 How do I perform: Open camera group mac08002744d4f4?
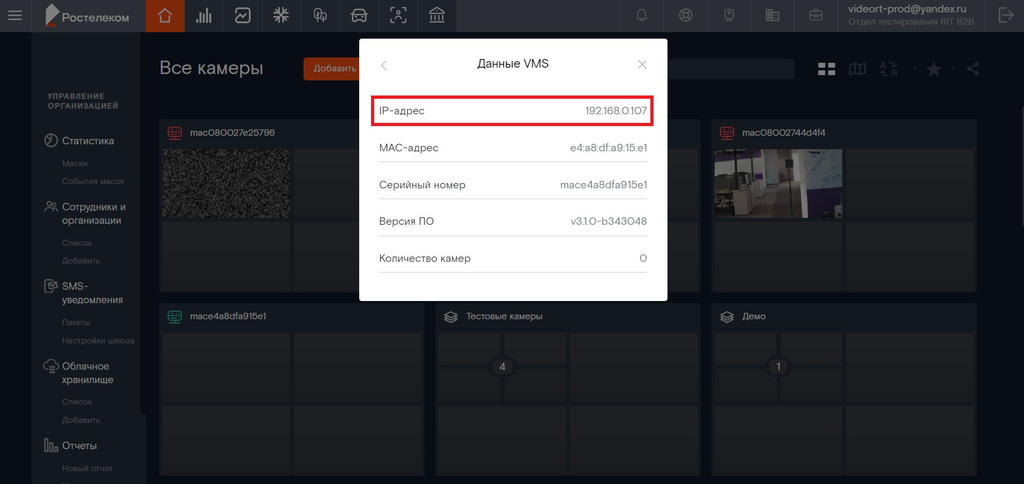tap(784, 133)
